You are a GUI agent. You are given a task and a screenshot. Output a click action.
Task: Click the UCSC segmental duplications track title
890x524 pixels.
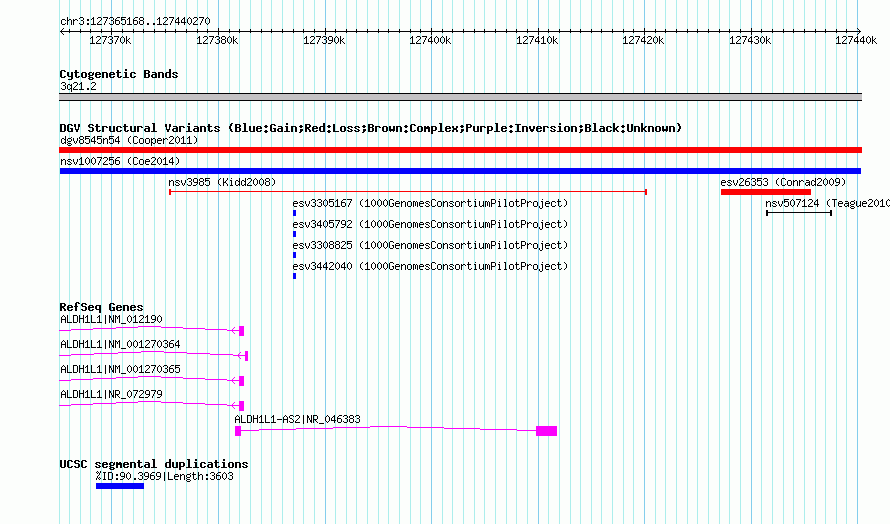pos(154,464)
